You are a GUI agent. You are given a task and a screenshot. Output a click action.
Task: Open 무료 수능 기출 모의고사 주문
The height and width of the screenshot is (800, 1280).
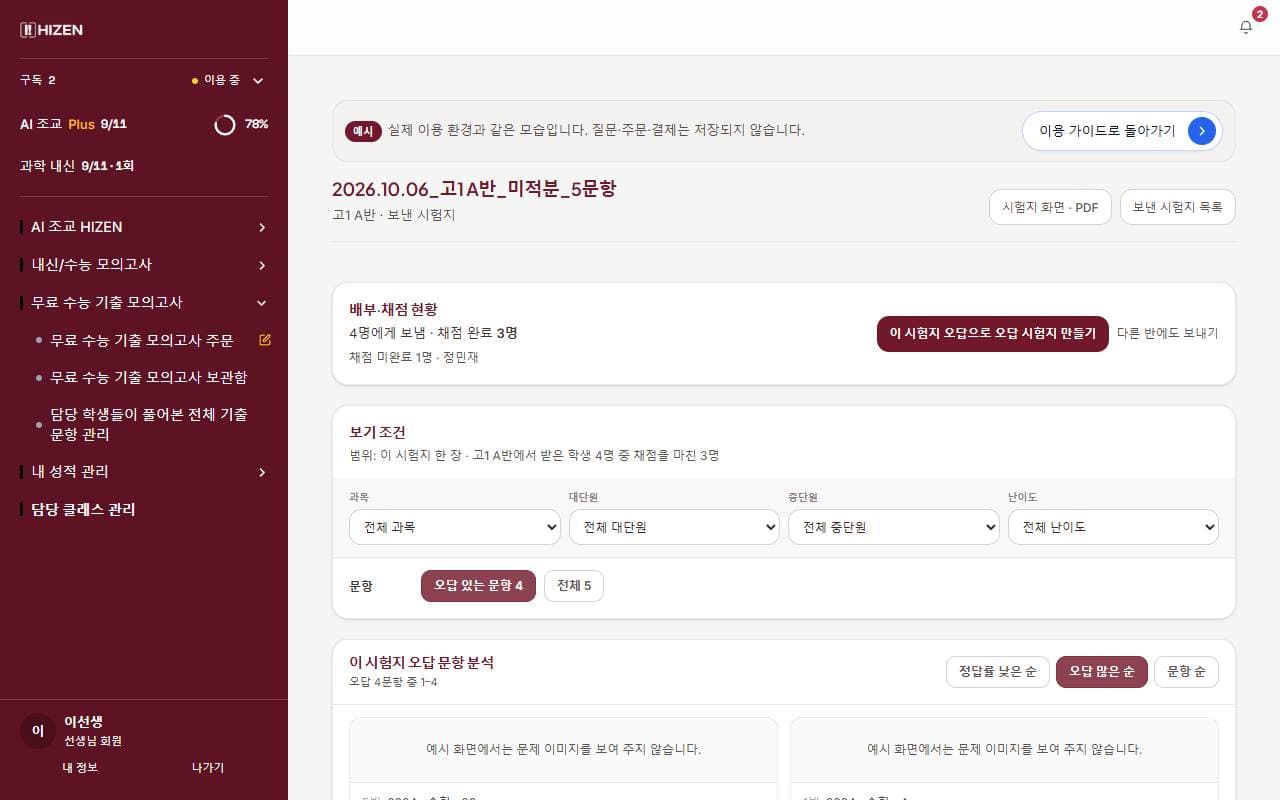[142, 340]
